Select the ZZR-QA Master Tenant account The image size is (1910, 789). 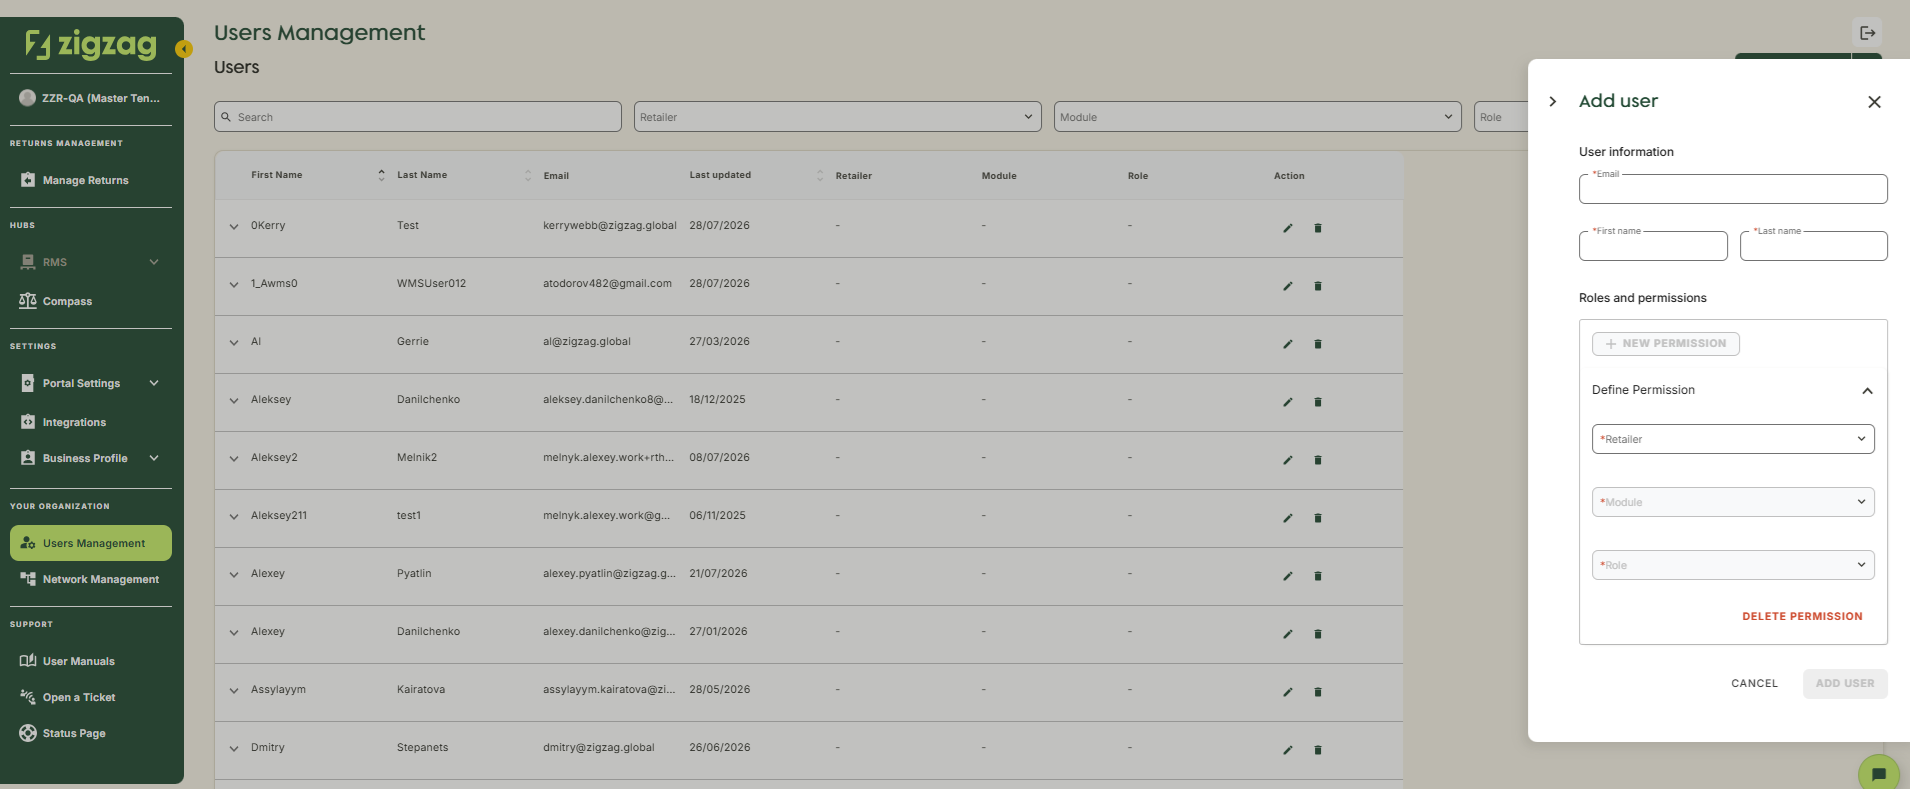(91, 98)
